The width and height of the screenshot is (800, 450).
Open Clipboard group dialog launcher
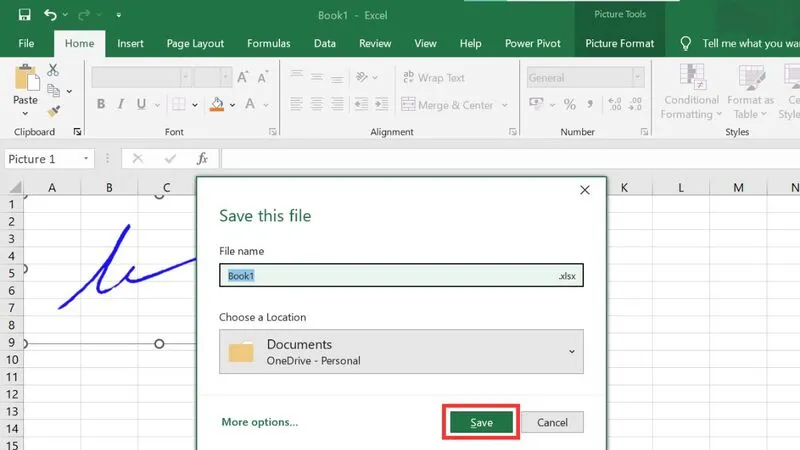point(77,132)
